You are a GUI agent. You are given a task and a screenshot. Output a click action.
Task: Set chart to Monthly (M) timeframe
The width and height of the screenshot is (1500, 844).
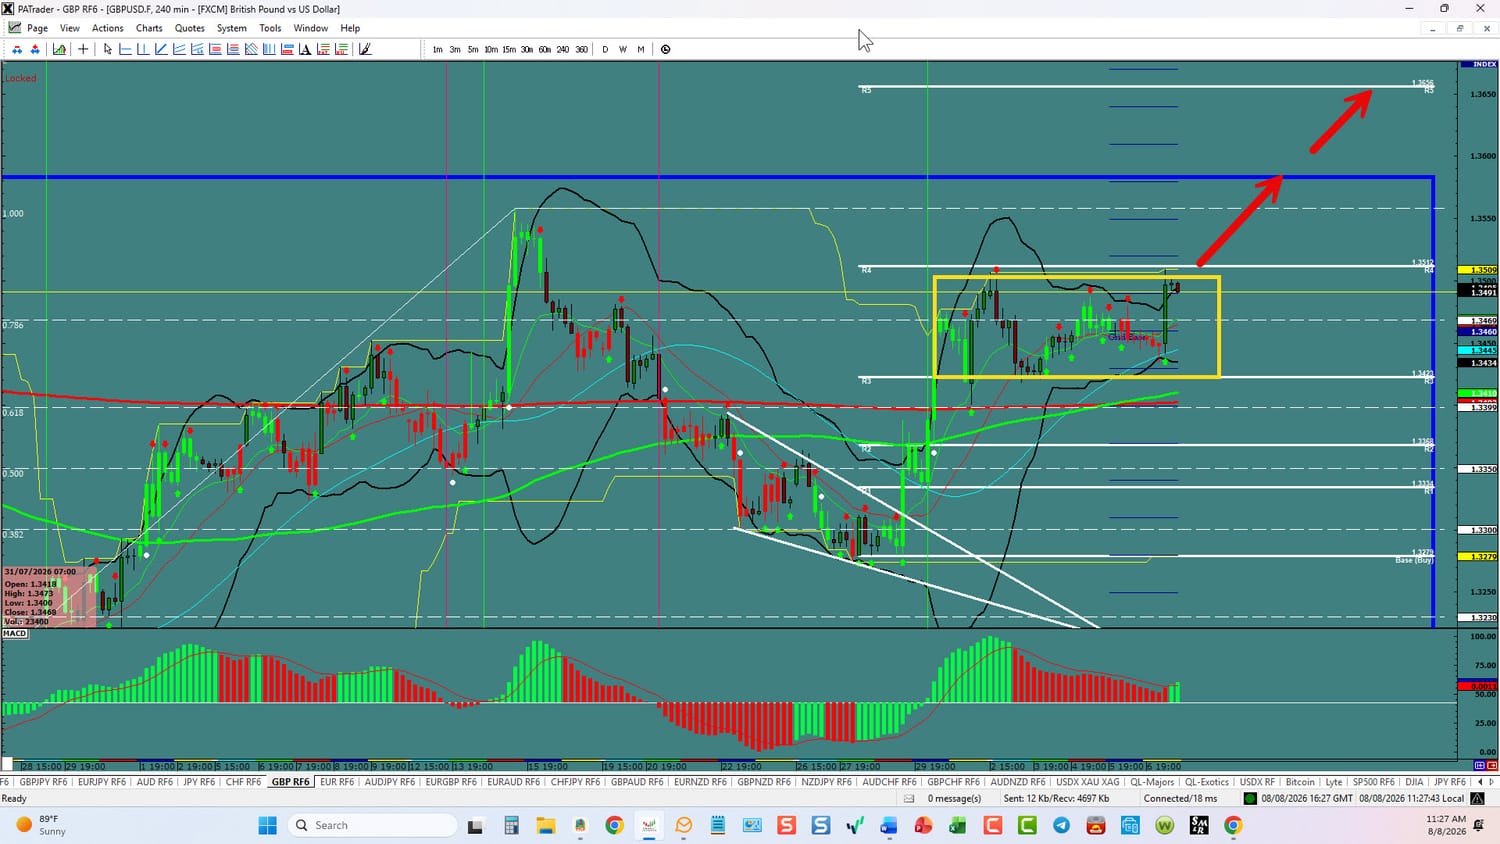click(641, 49)
